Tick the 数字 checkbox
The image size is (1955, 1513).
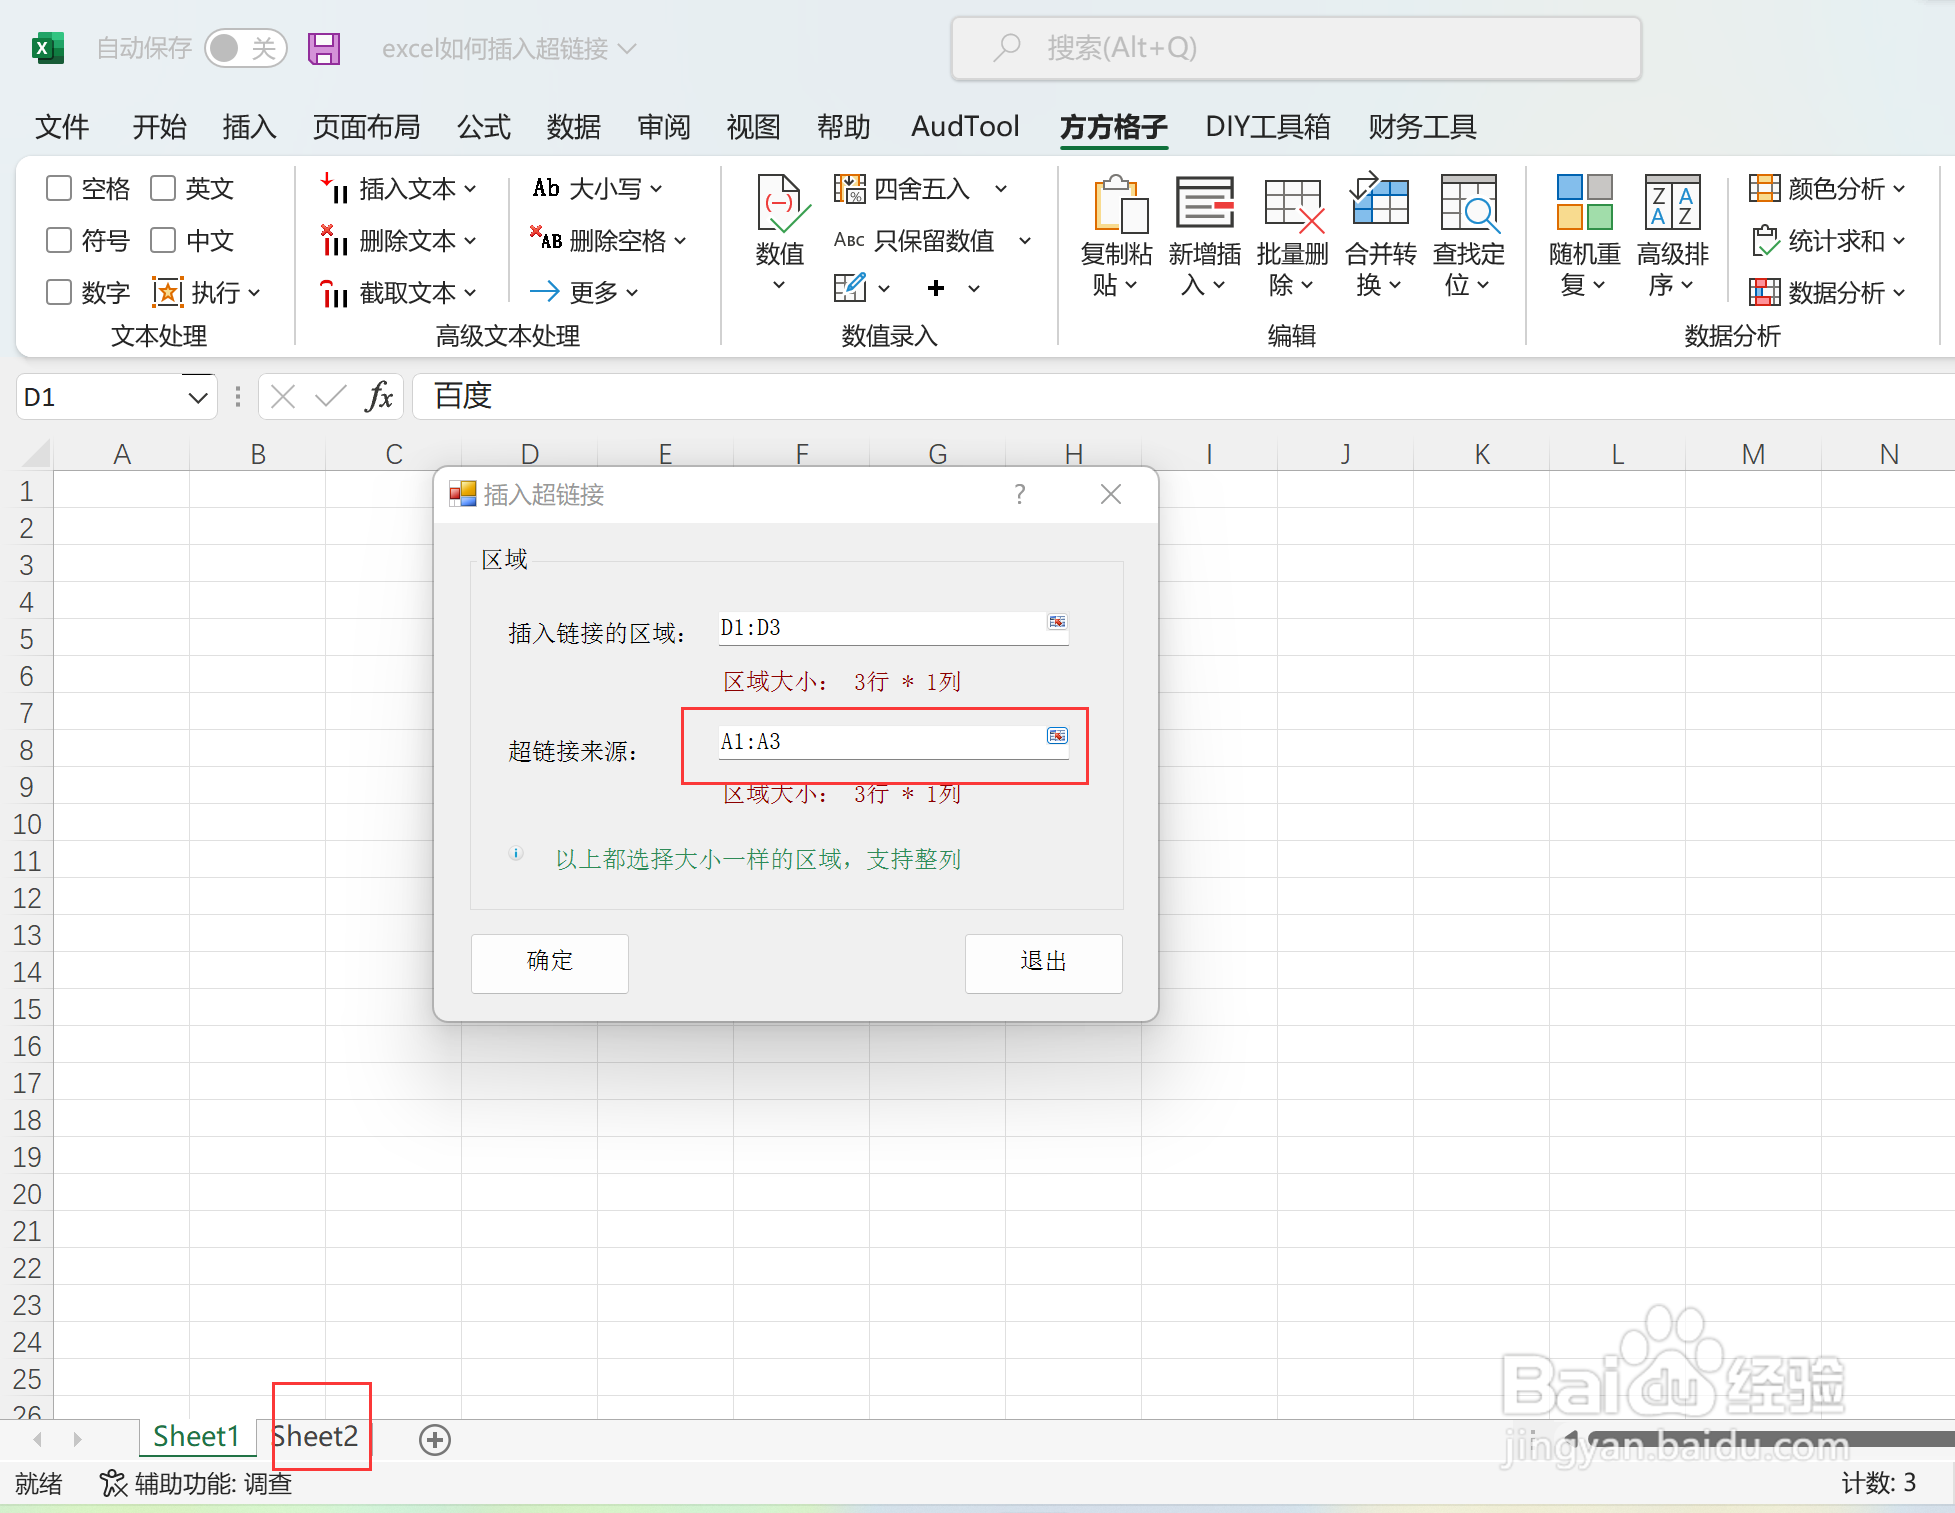click(60, 292)
